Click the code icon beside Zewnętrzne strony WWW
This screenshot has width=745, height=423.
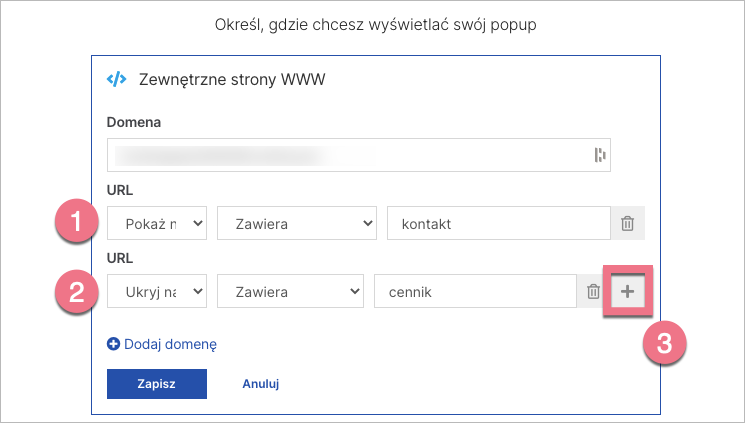[116, 80]
